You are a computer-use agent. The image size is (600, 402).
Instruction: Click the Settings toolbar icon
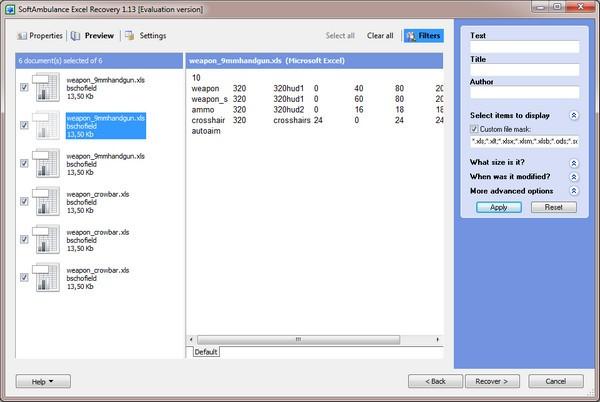click(x=130, y=36)
